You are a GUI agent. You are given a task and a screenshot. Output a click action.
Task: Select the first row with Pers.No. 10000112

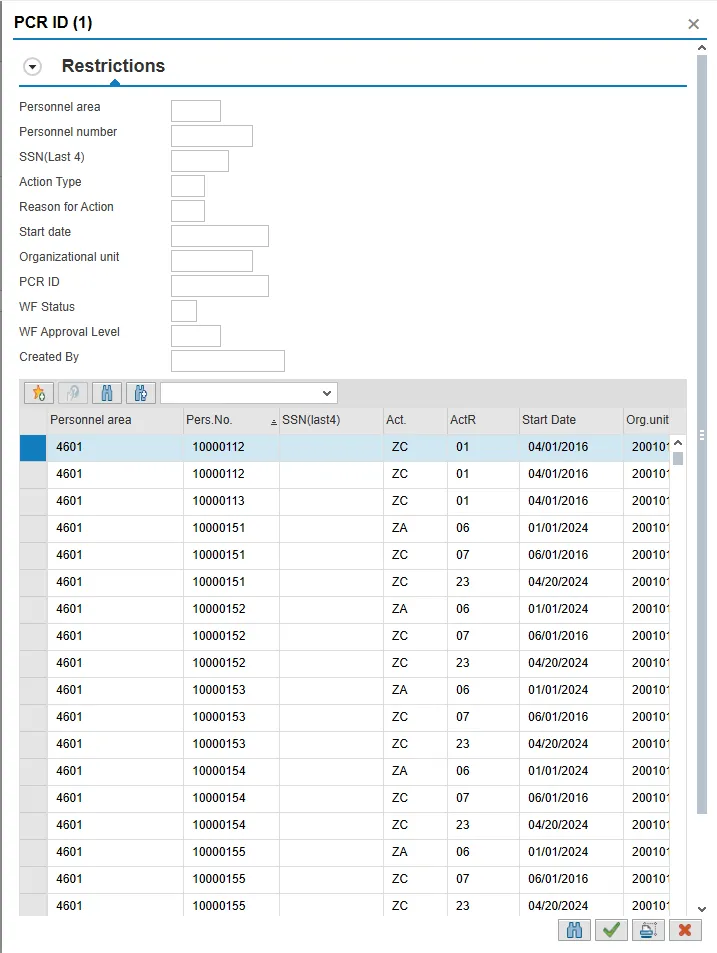pos(34,448)
